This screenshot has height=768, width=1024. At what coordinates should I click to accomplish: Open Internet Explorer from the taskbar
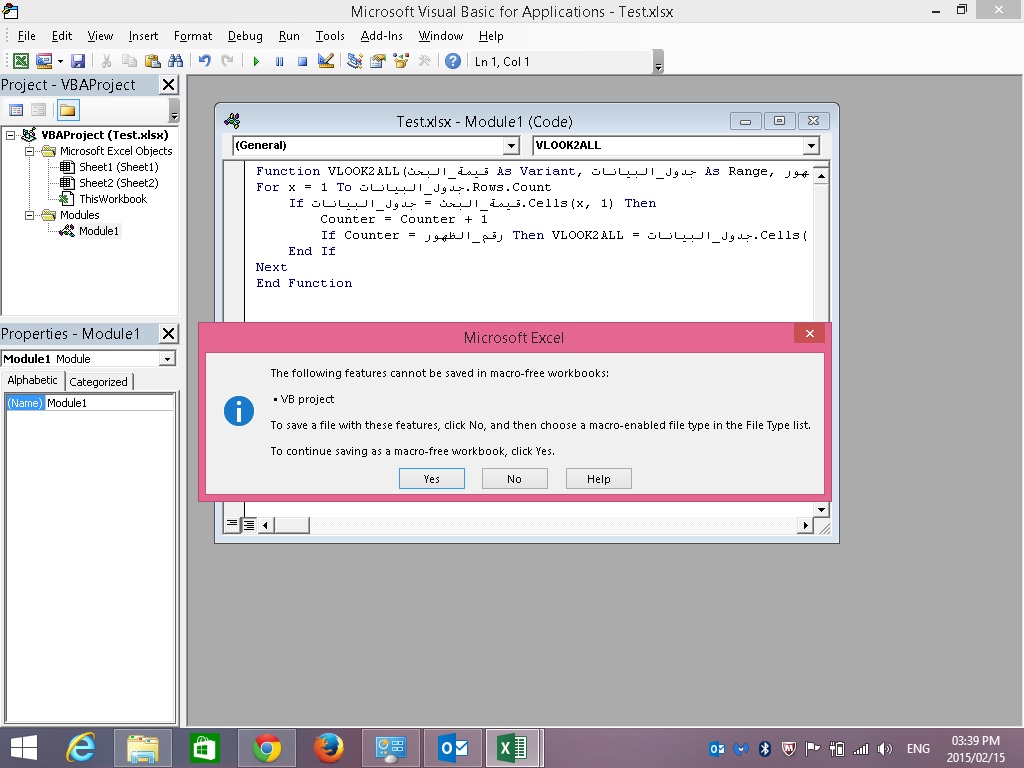(x=81, y=748)
